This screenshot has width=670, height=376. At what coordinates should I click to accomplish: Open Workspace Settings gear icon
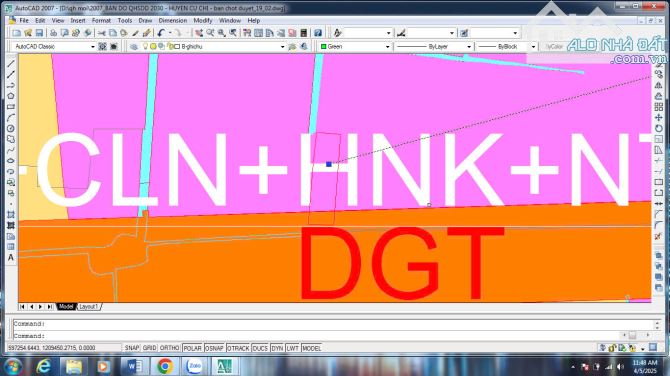tap(103, 47)
